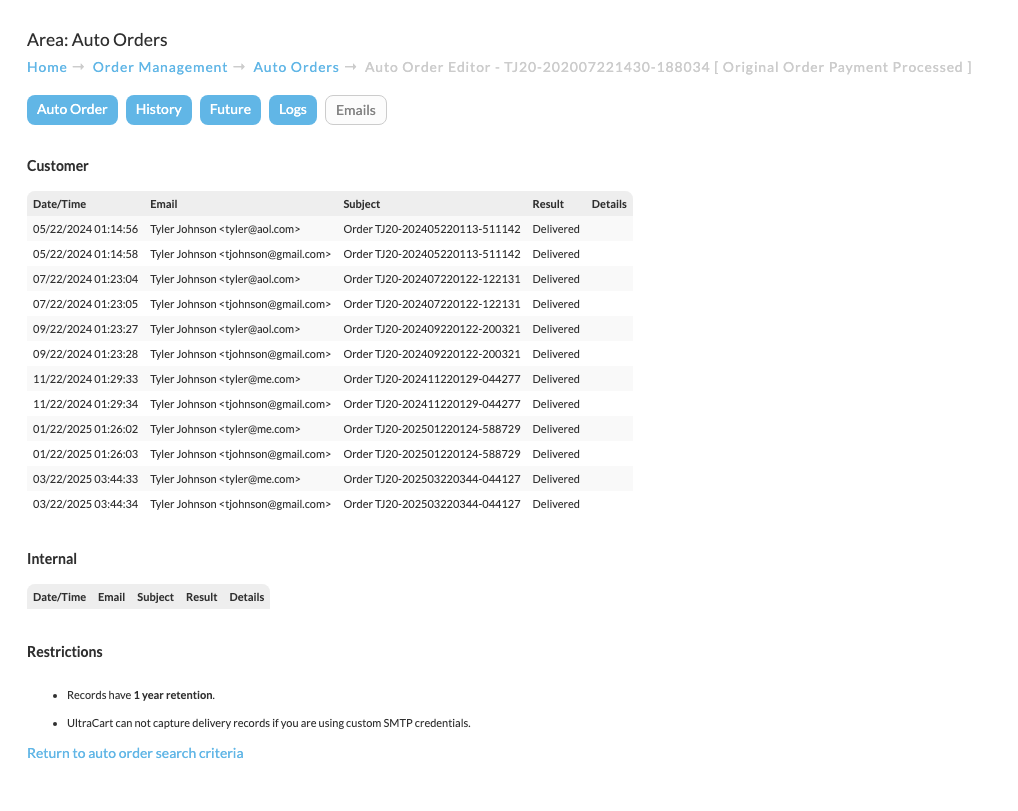Select the 05/22/2024 01:14:56 email row
The height and width of the screenshot is (811, 1018).
[x=330, y=229]
